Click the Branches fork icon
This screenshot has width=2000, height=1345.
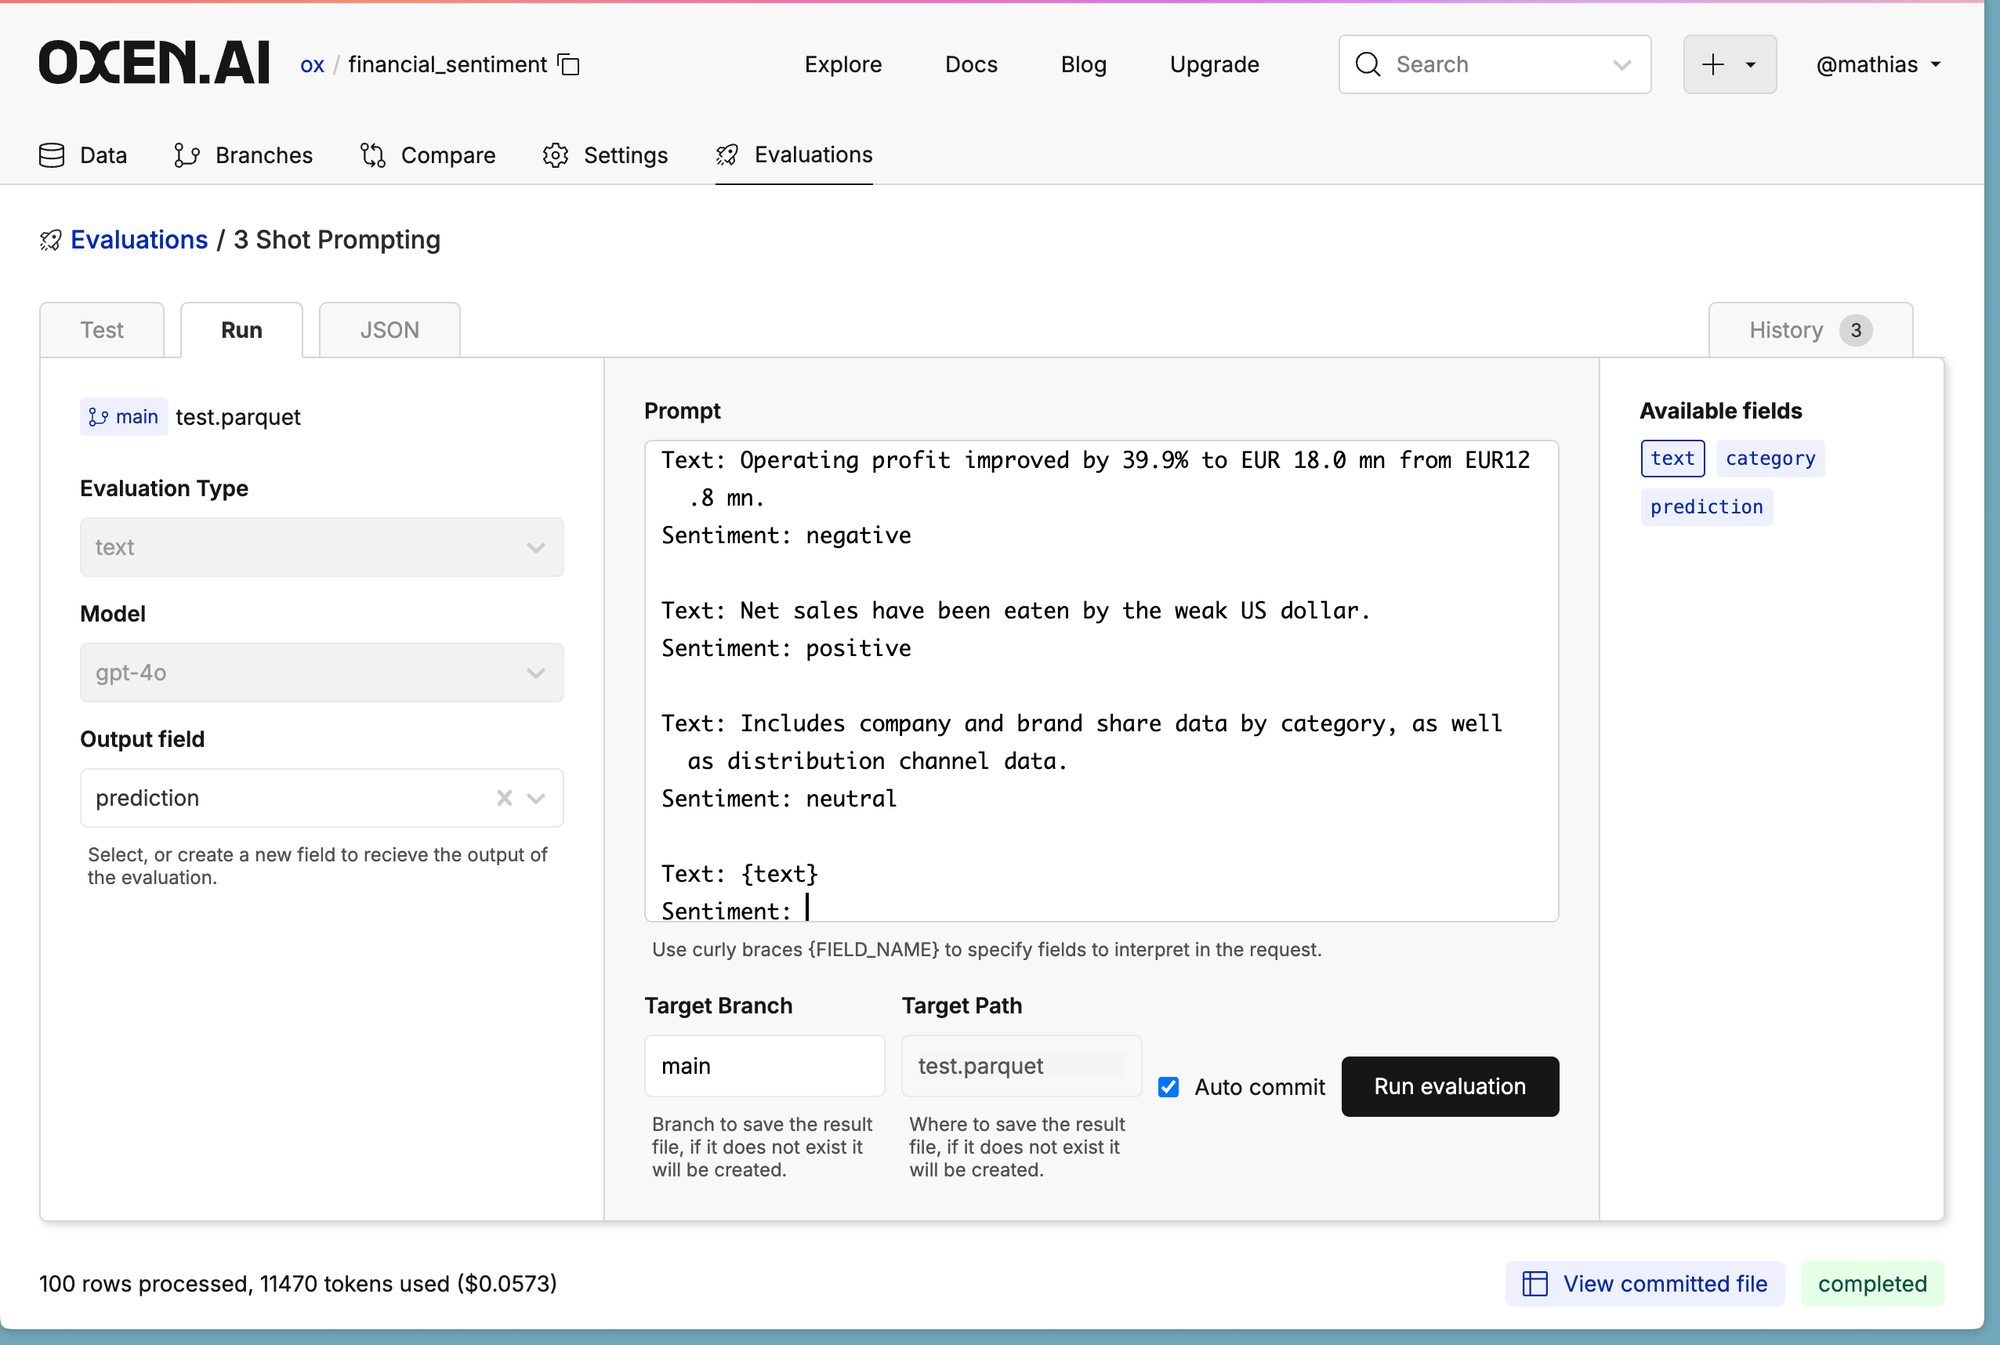pyautogui.click(x=186, y=155)
